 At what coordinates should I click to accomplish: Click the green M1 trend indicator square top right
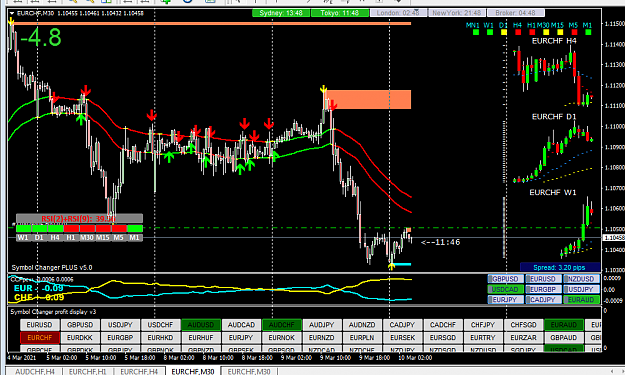[x=588, y=32]
